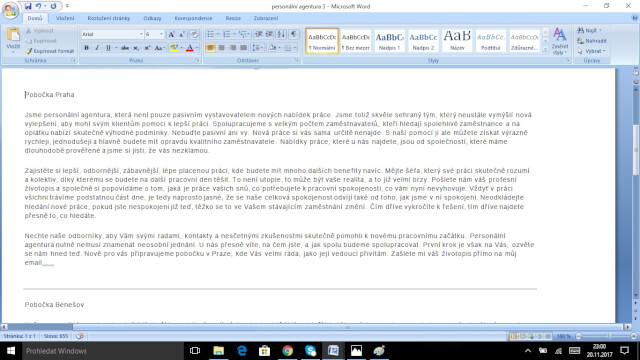The width and height of the screenshot is (640, 360).
Task: Click the Sort icon in paragraph group
Action: click(281, 34)
